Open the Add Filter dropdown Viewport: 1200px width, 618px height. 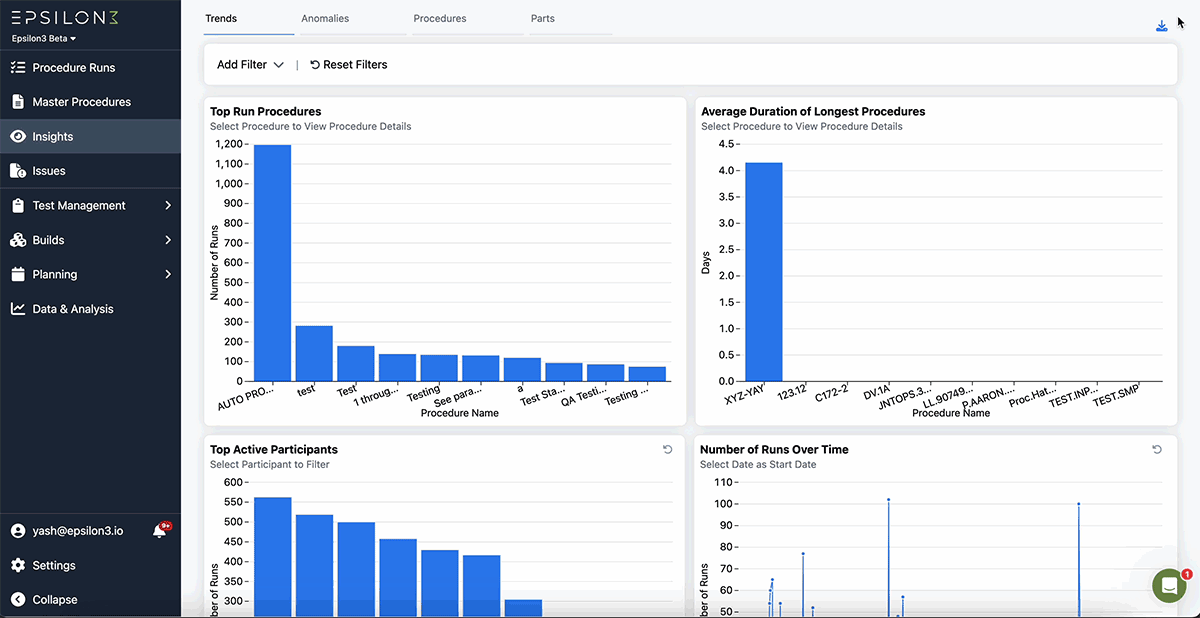250,64
